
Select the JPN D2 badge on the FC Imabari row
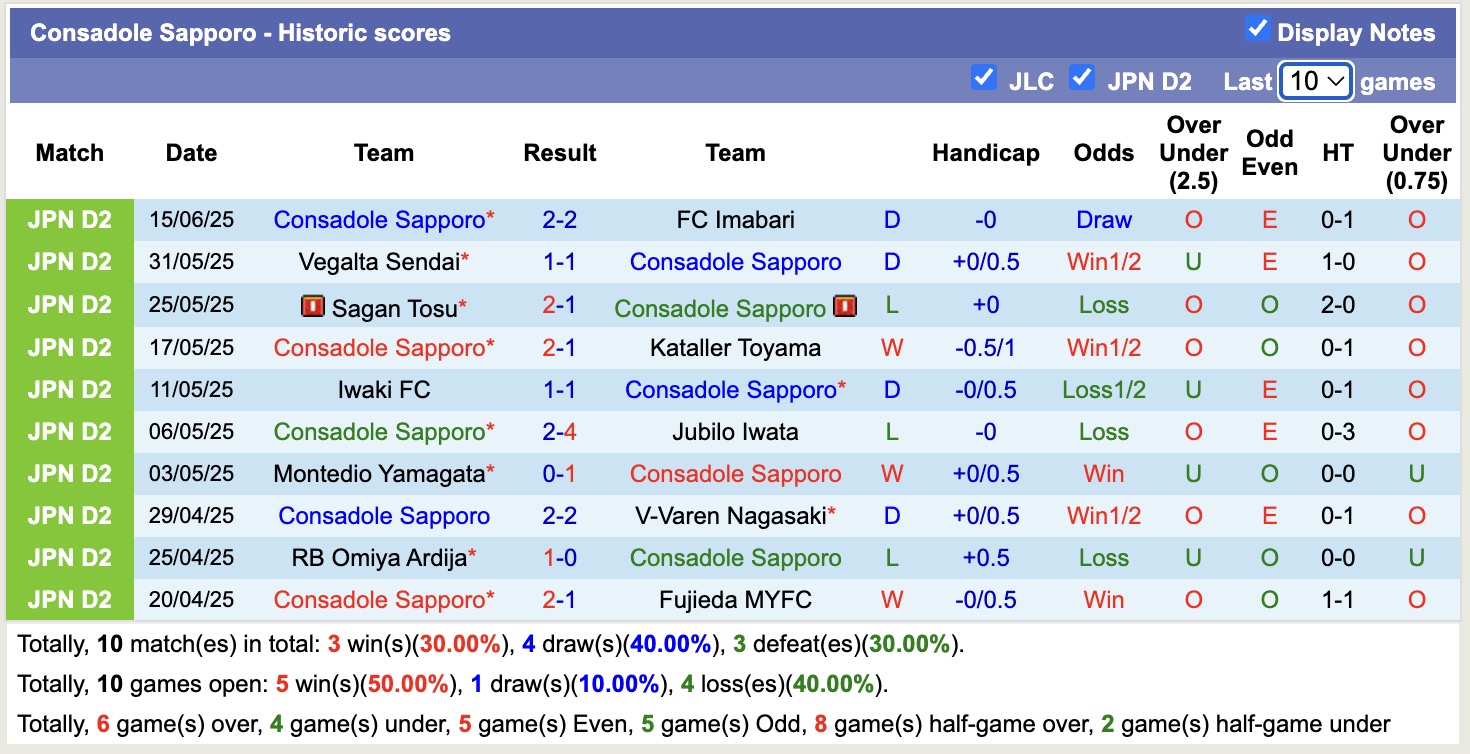tap(71, 220)
